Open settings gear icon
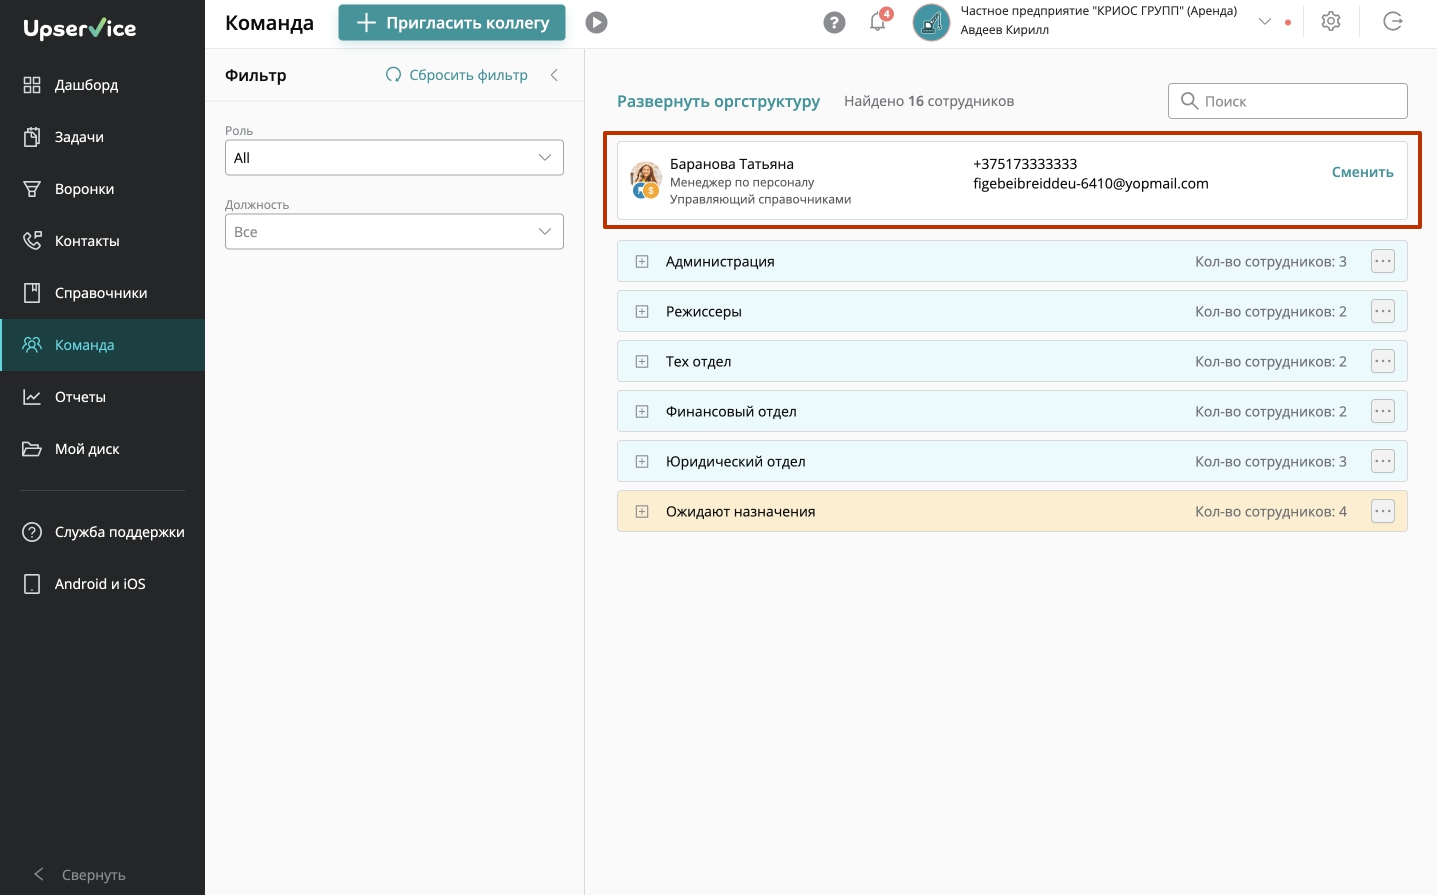The height and width of the screenshot is (895, 1437). pyautogui.click(x=1331, y=21)
